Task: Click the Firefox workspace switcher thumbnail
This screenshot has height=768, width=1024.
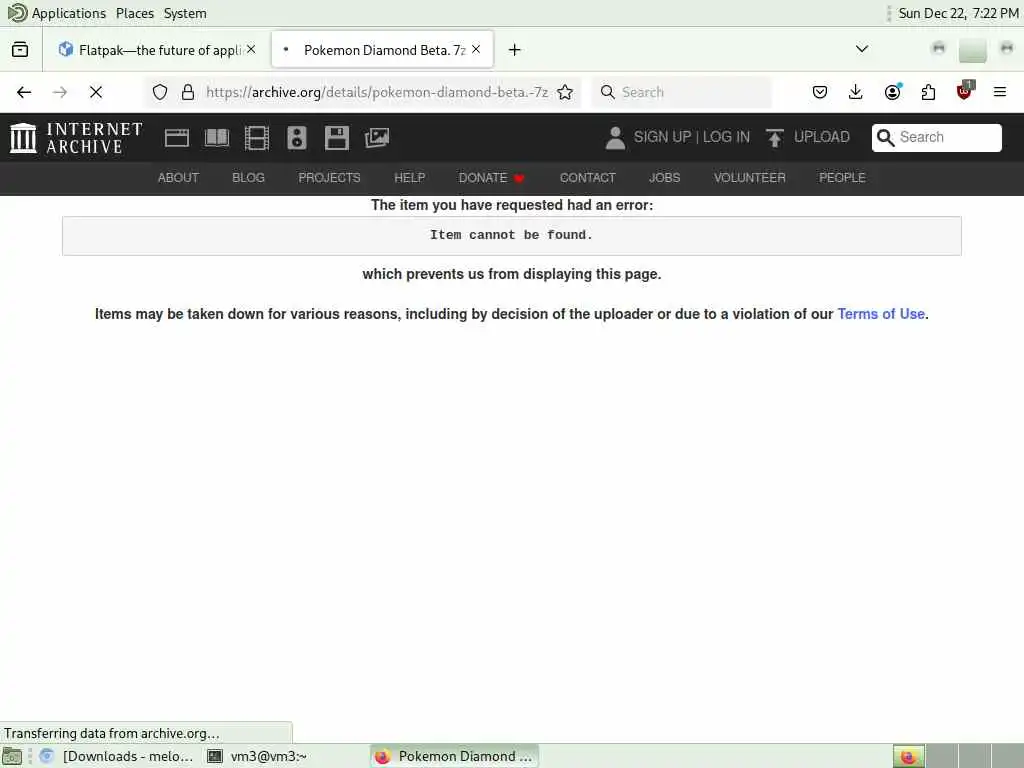Action: [908, 756]
